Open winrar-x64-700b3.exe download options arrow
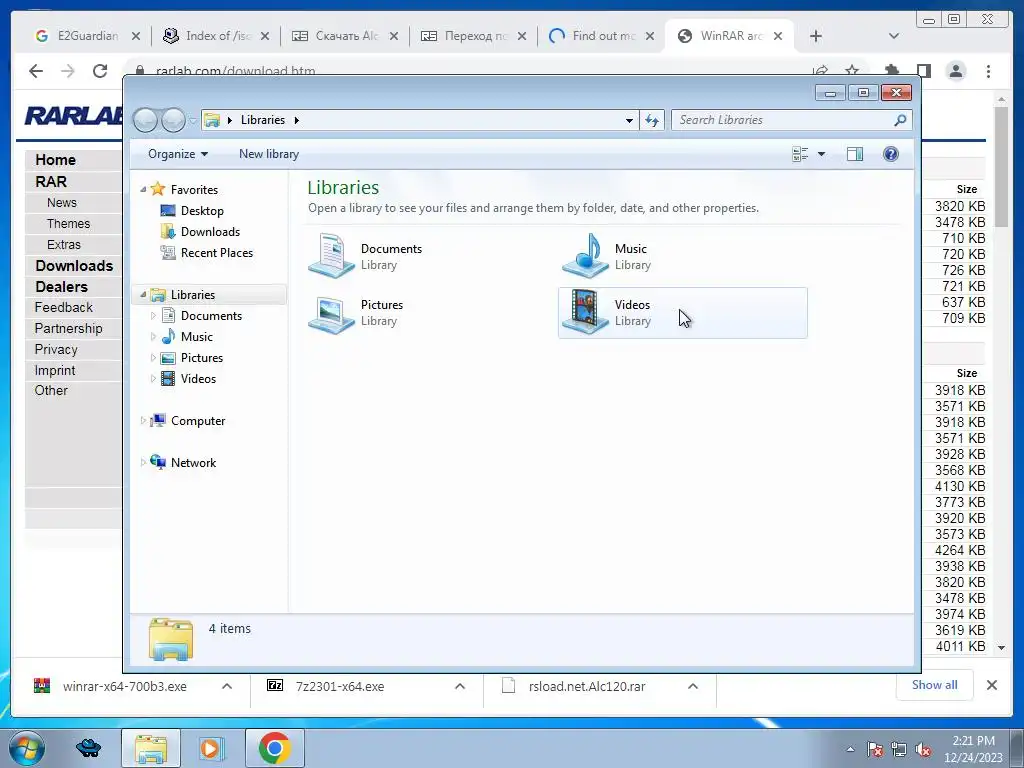The width and height of the screenshot is (1024, 768). tap(227, 686)
